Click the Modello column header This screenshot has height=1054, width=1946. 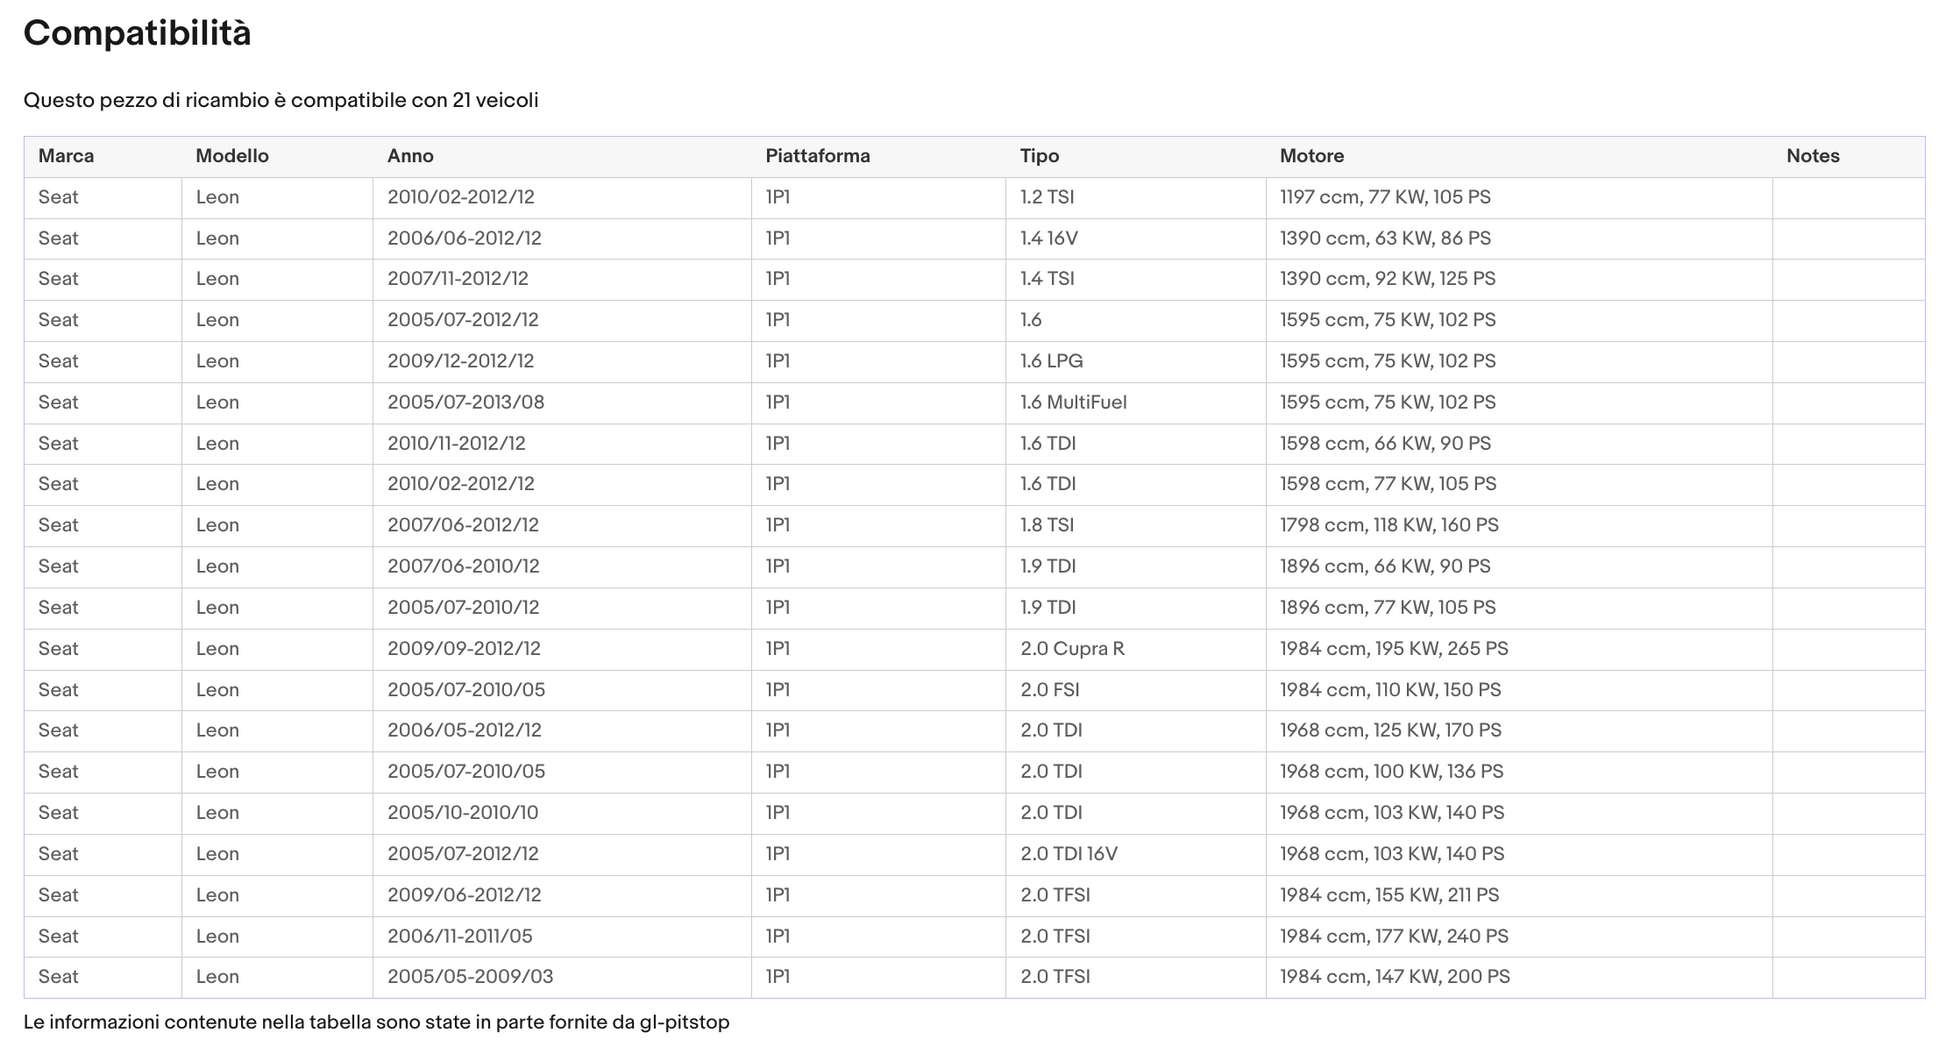pos(232,156)
